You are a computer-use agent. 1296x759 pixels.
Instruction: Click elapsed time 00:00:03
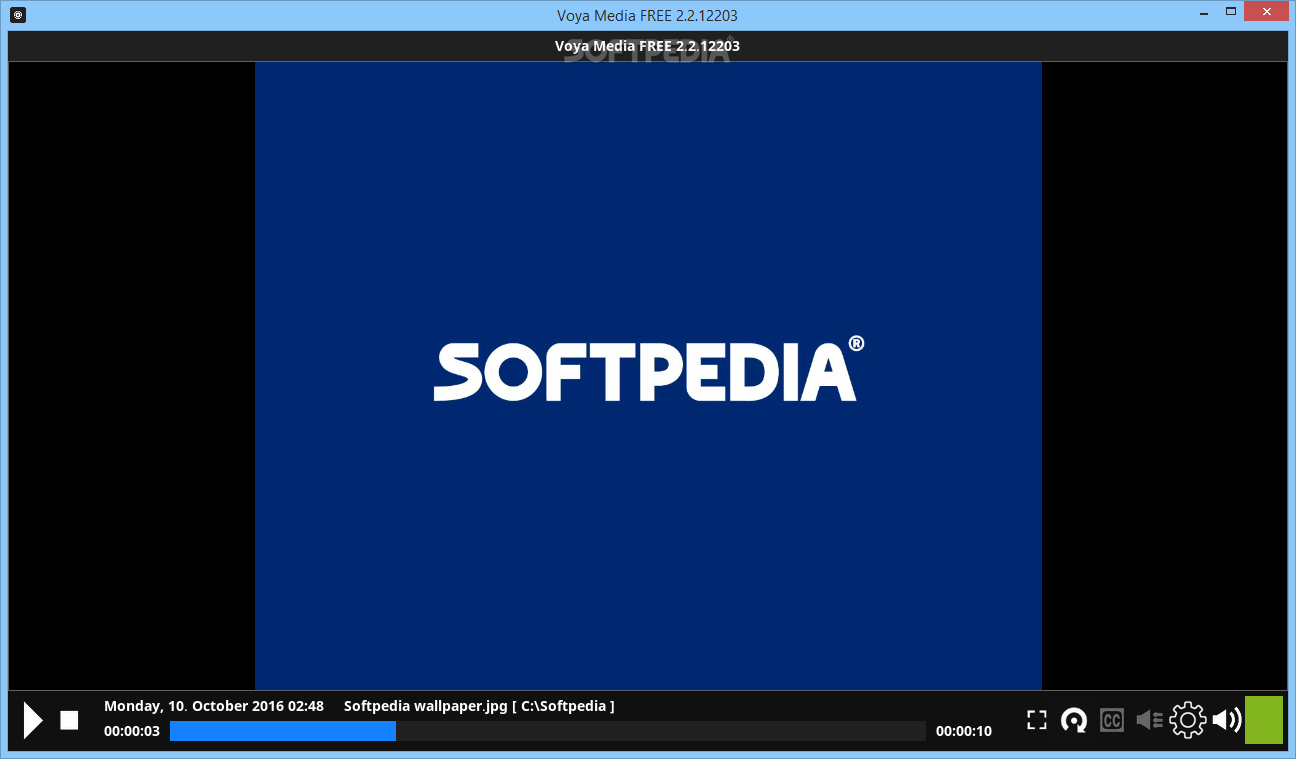[x=132, y=731]
